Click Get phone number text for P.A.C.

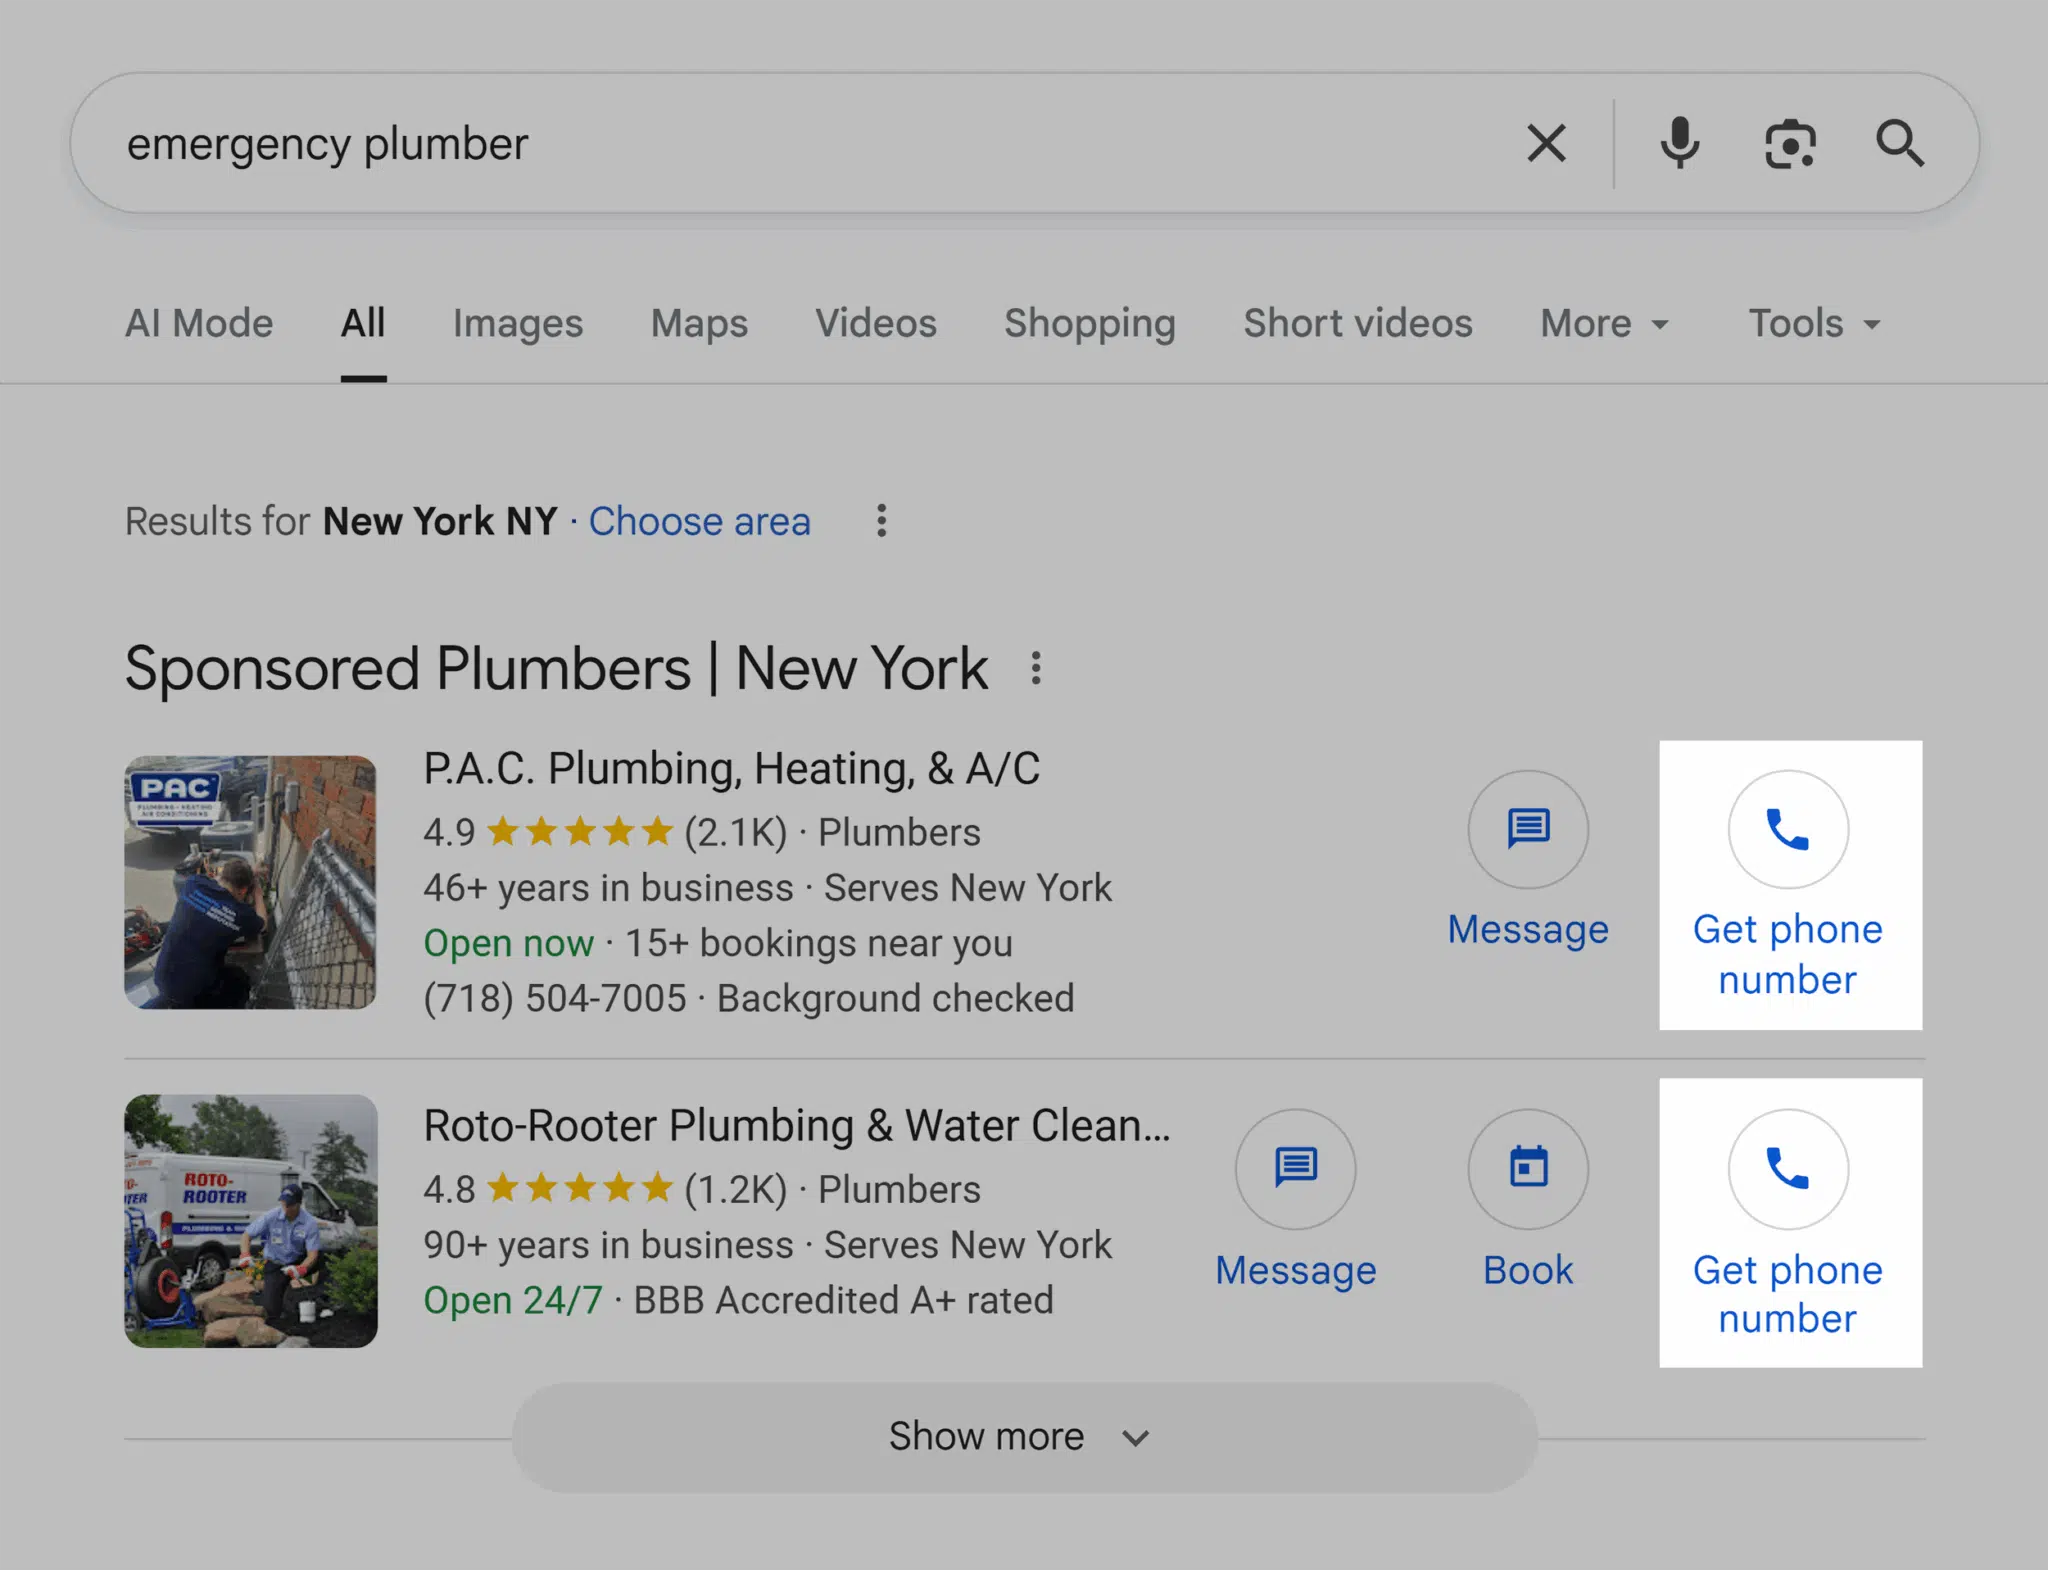pos(1788,954)
